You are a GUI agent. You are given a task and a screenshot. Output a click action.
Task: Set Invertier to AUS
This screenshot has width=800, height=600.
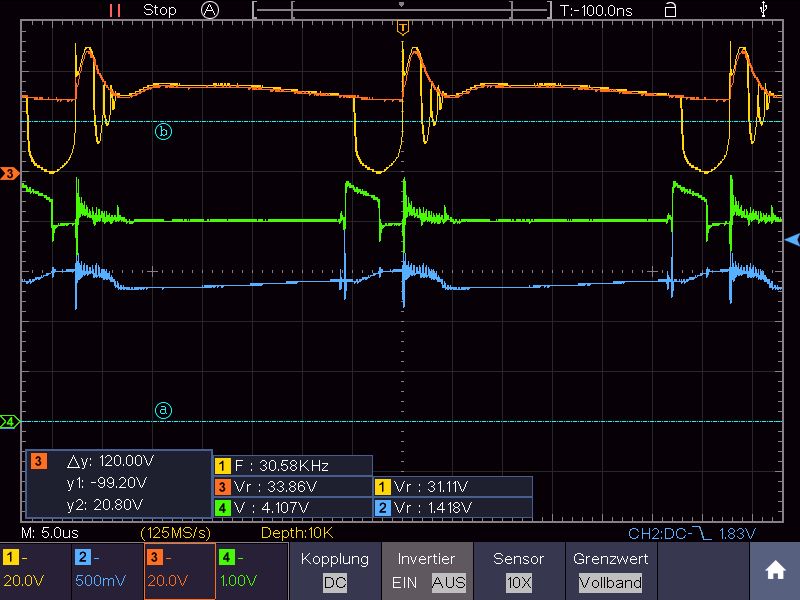[x=448, y=583]
